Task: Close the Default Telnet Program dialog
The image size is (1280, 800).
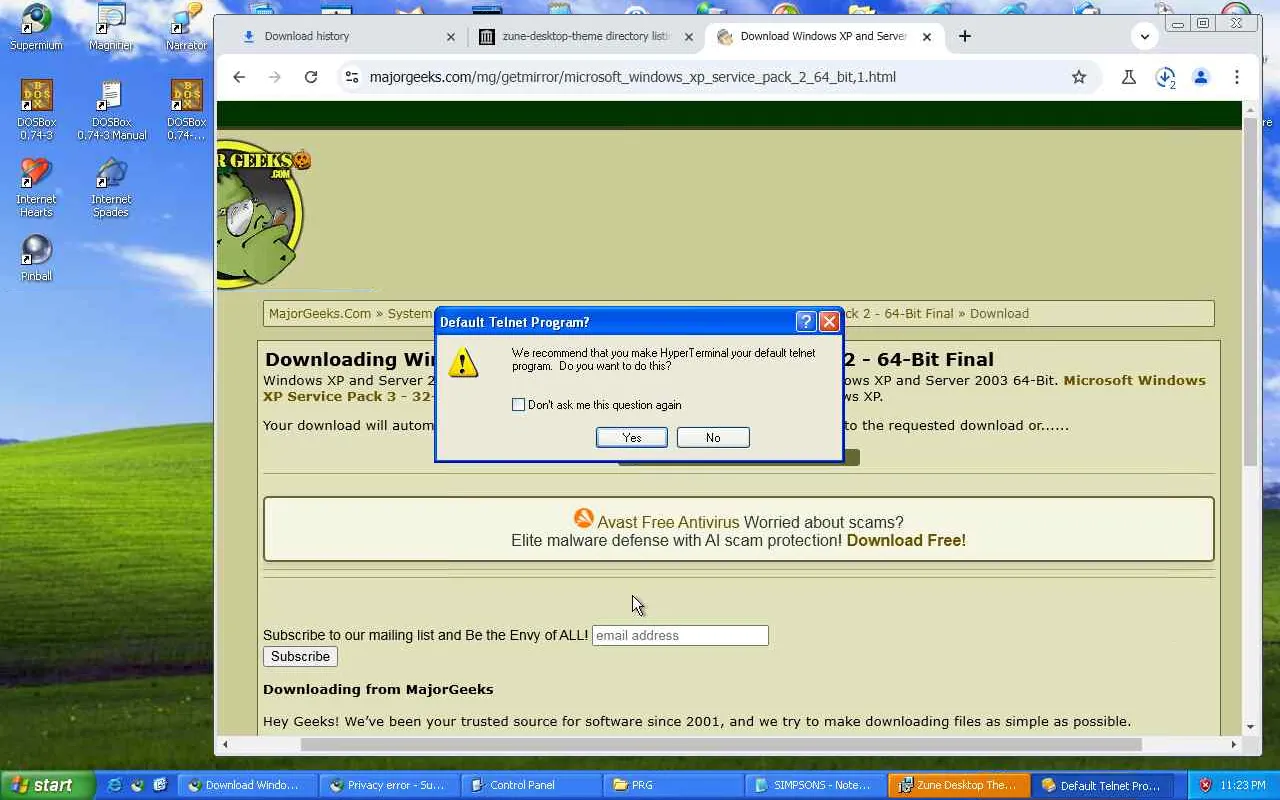Action: click(x=829, y=321)
